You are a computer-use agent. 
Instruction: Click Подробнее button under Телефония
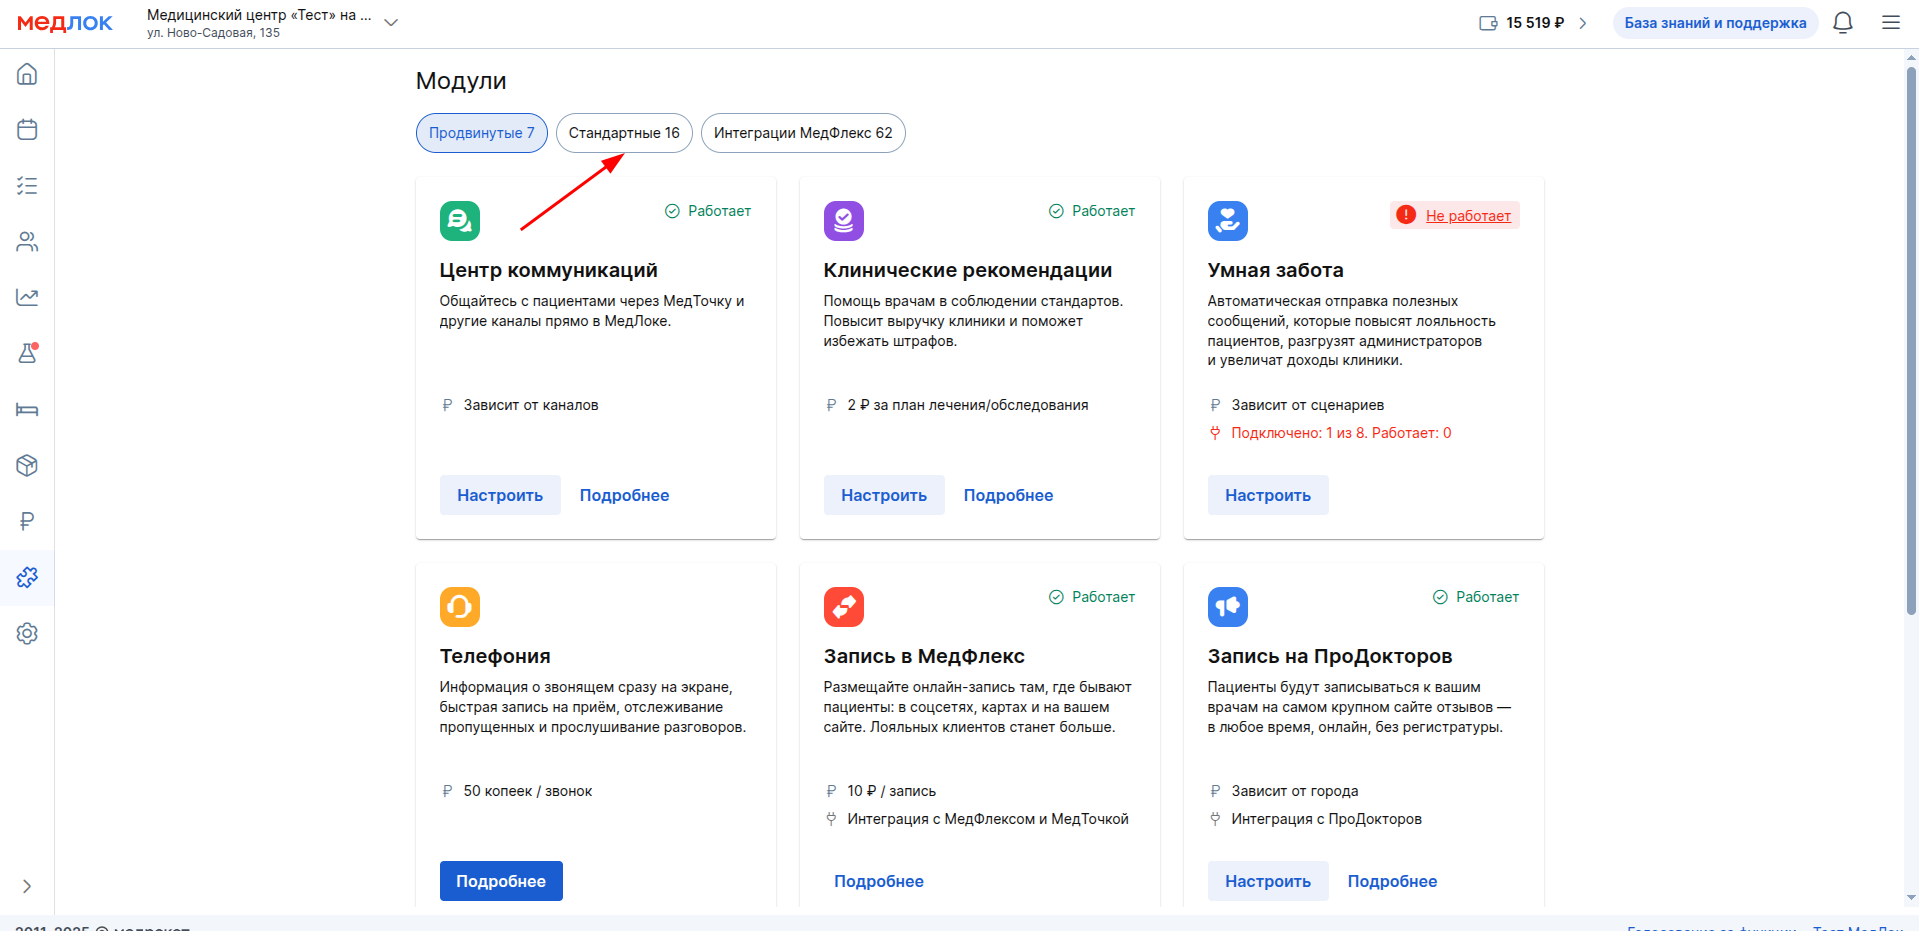click(501, 881)
